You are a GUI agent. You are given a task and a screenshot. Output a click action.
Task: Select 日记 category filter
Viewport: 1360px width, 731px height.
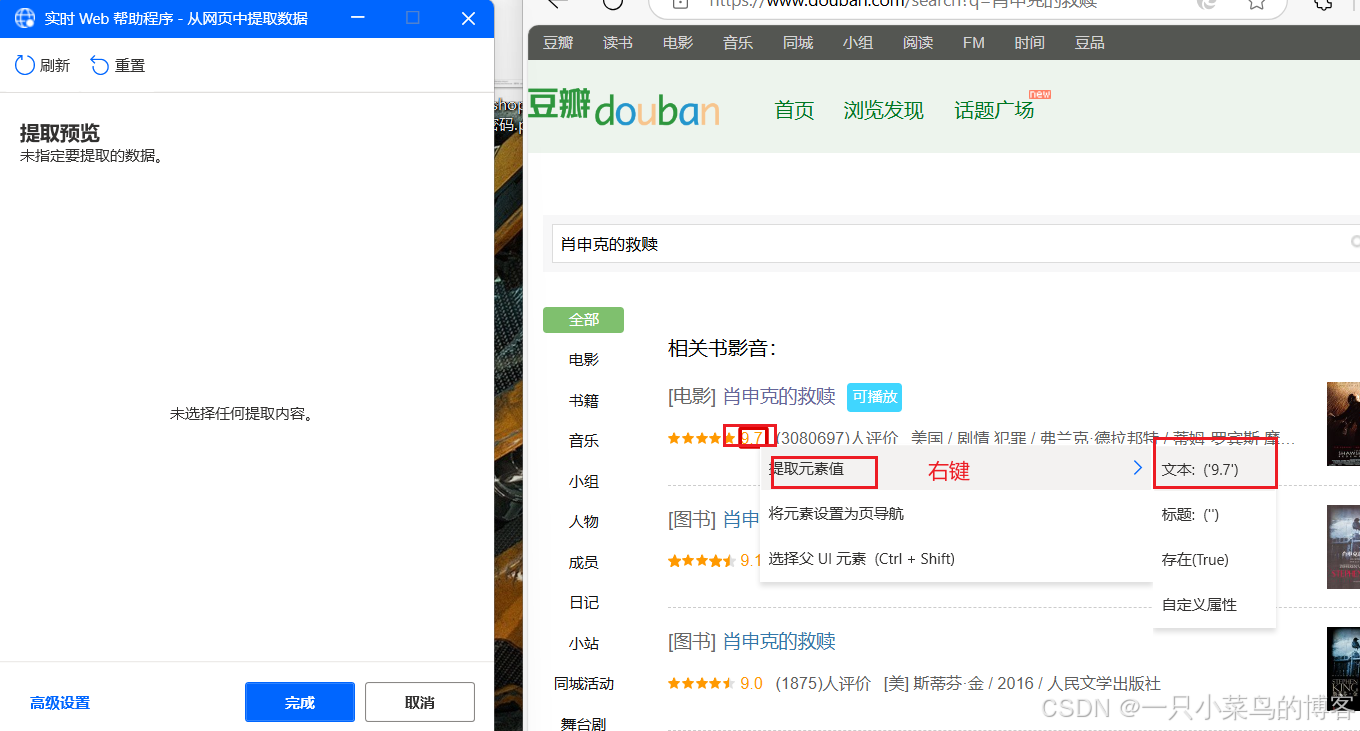(584, 602)
